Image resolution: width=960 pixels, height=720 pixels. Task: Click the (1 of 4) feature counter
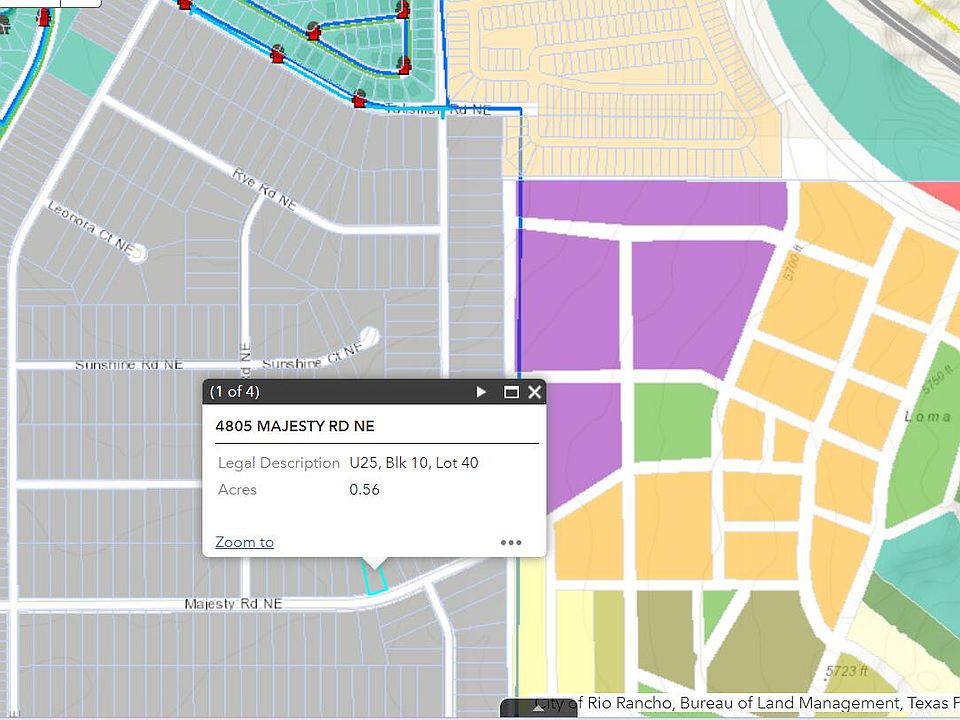click(x=235, y=392)
